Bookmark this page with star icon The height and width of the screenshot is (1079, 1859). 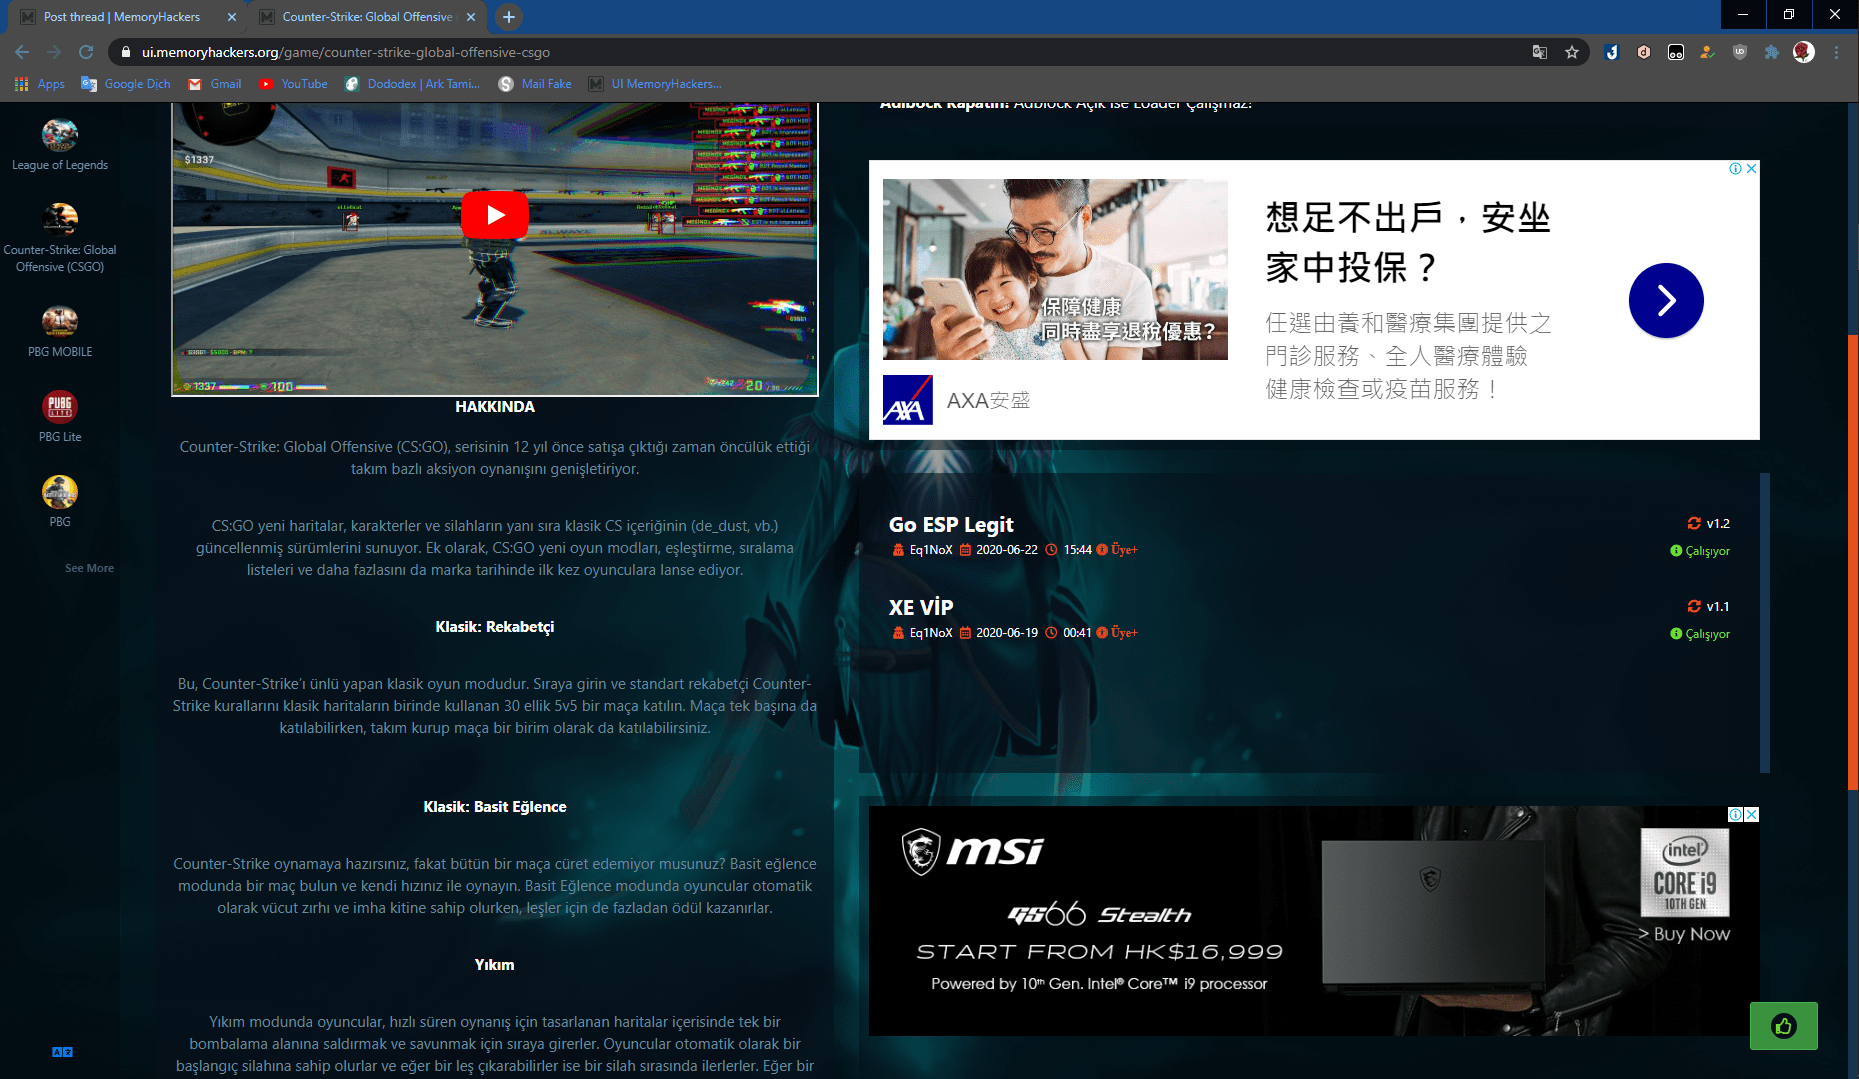(x=1572, y=52)
